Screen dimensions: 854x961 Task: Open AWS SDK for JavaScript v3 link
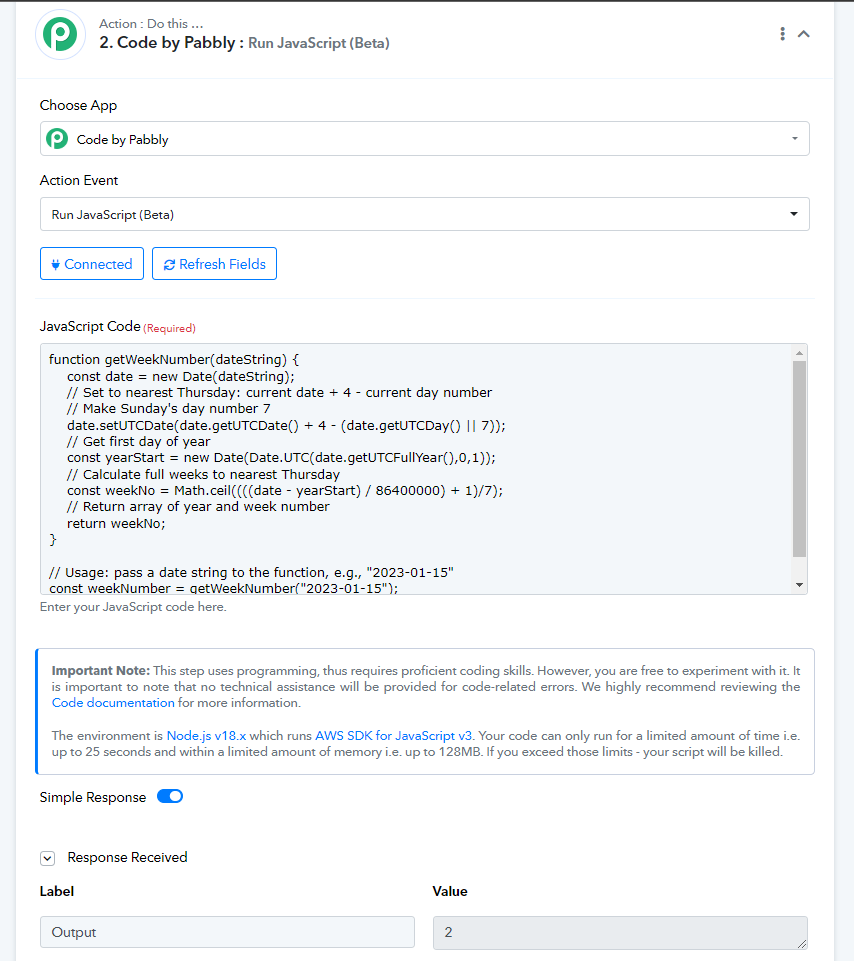coord(393,735)
